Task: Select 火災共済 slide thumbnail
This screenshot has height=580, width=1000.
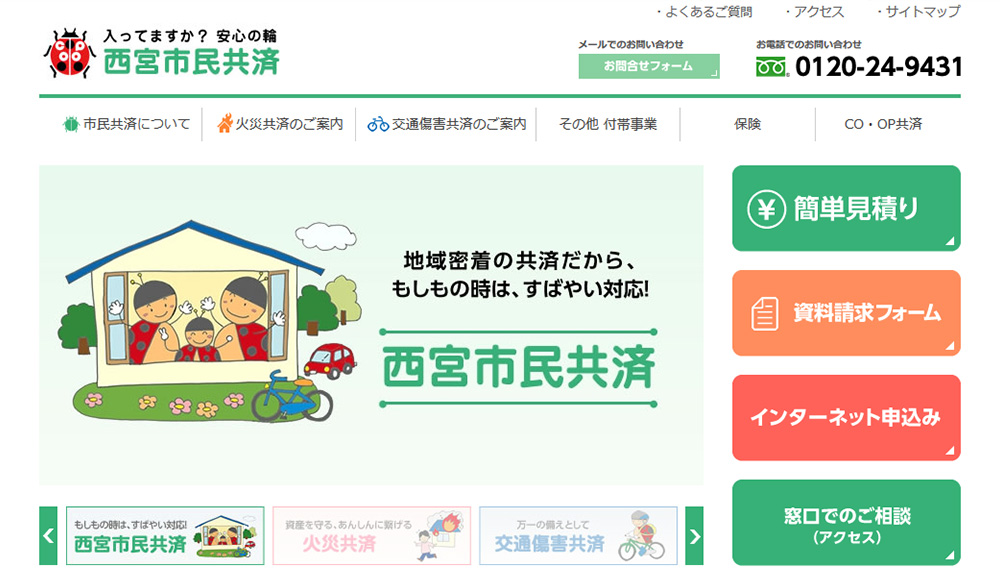Action: click(372, 536)
